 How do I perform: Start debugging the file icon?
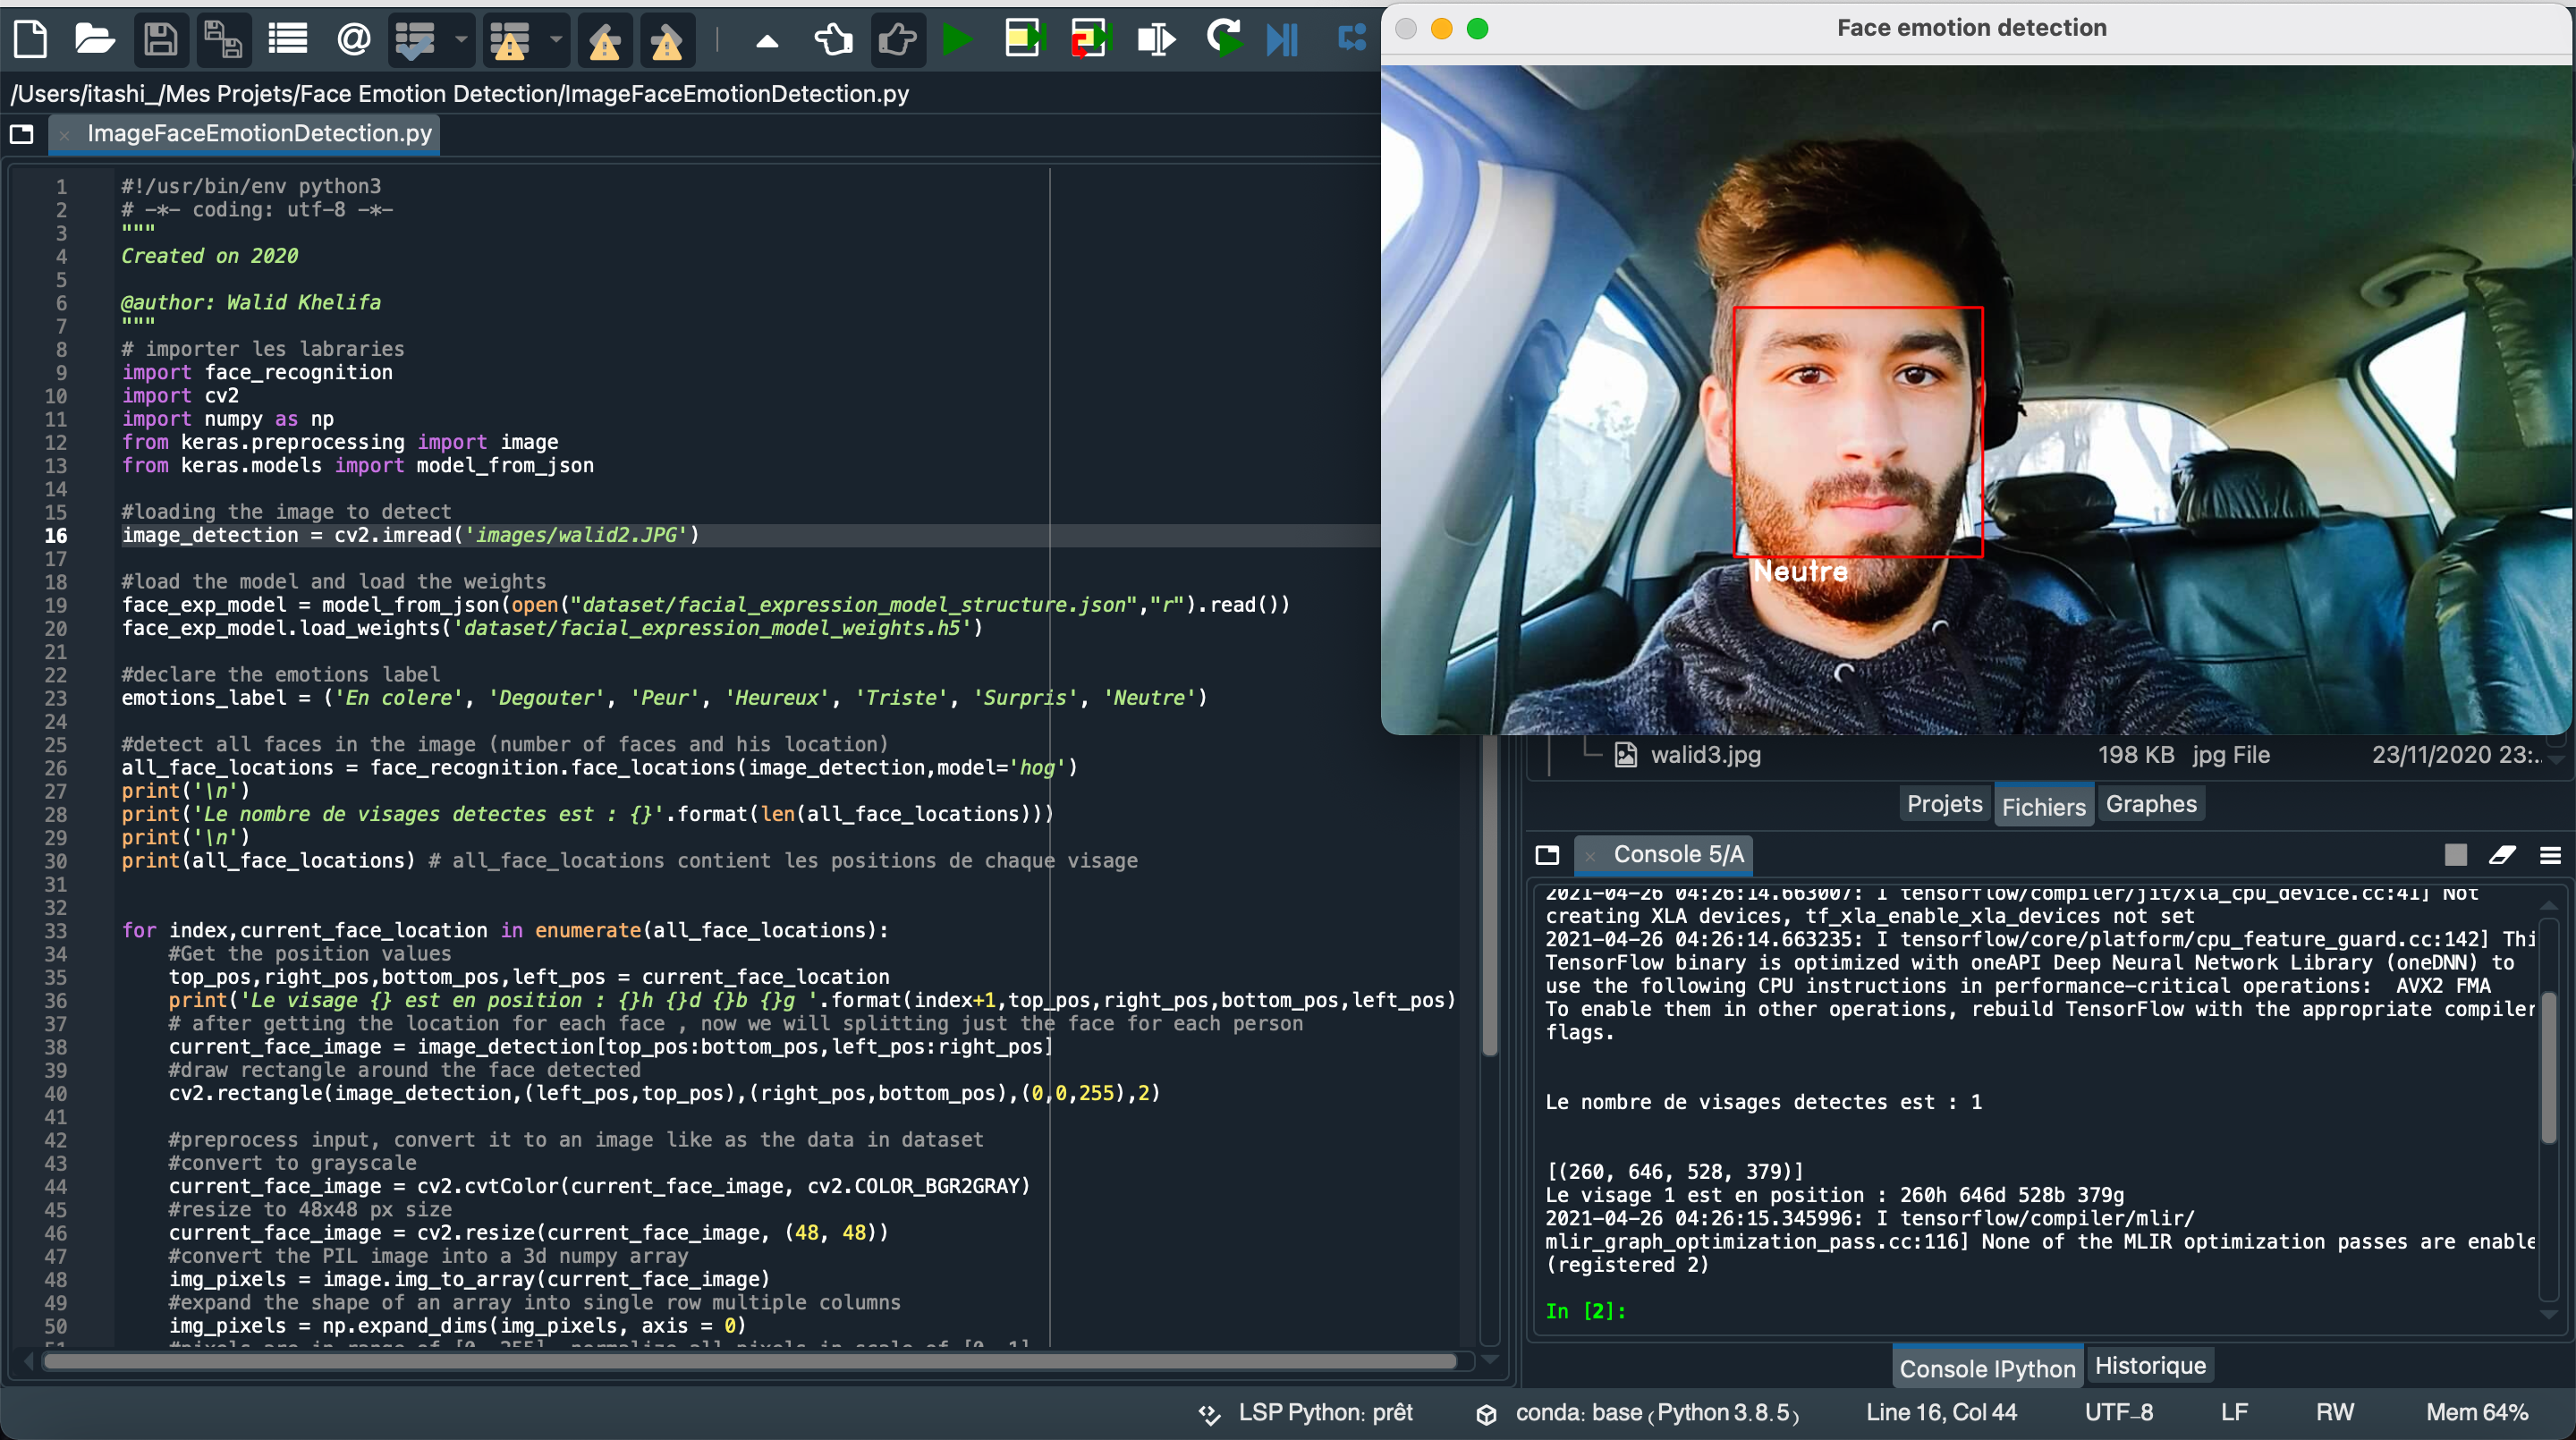[1283, 40]
